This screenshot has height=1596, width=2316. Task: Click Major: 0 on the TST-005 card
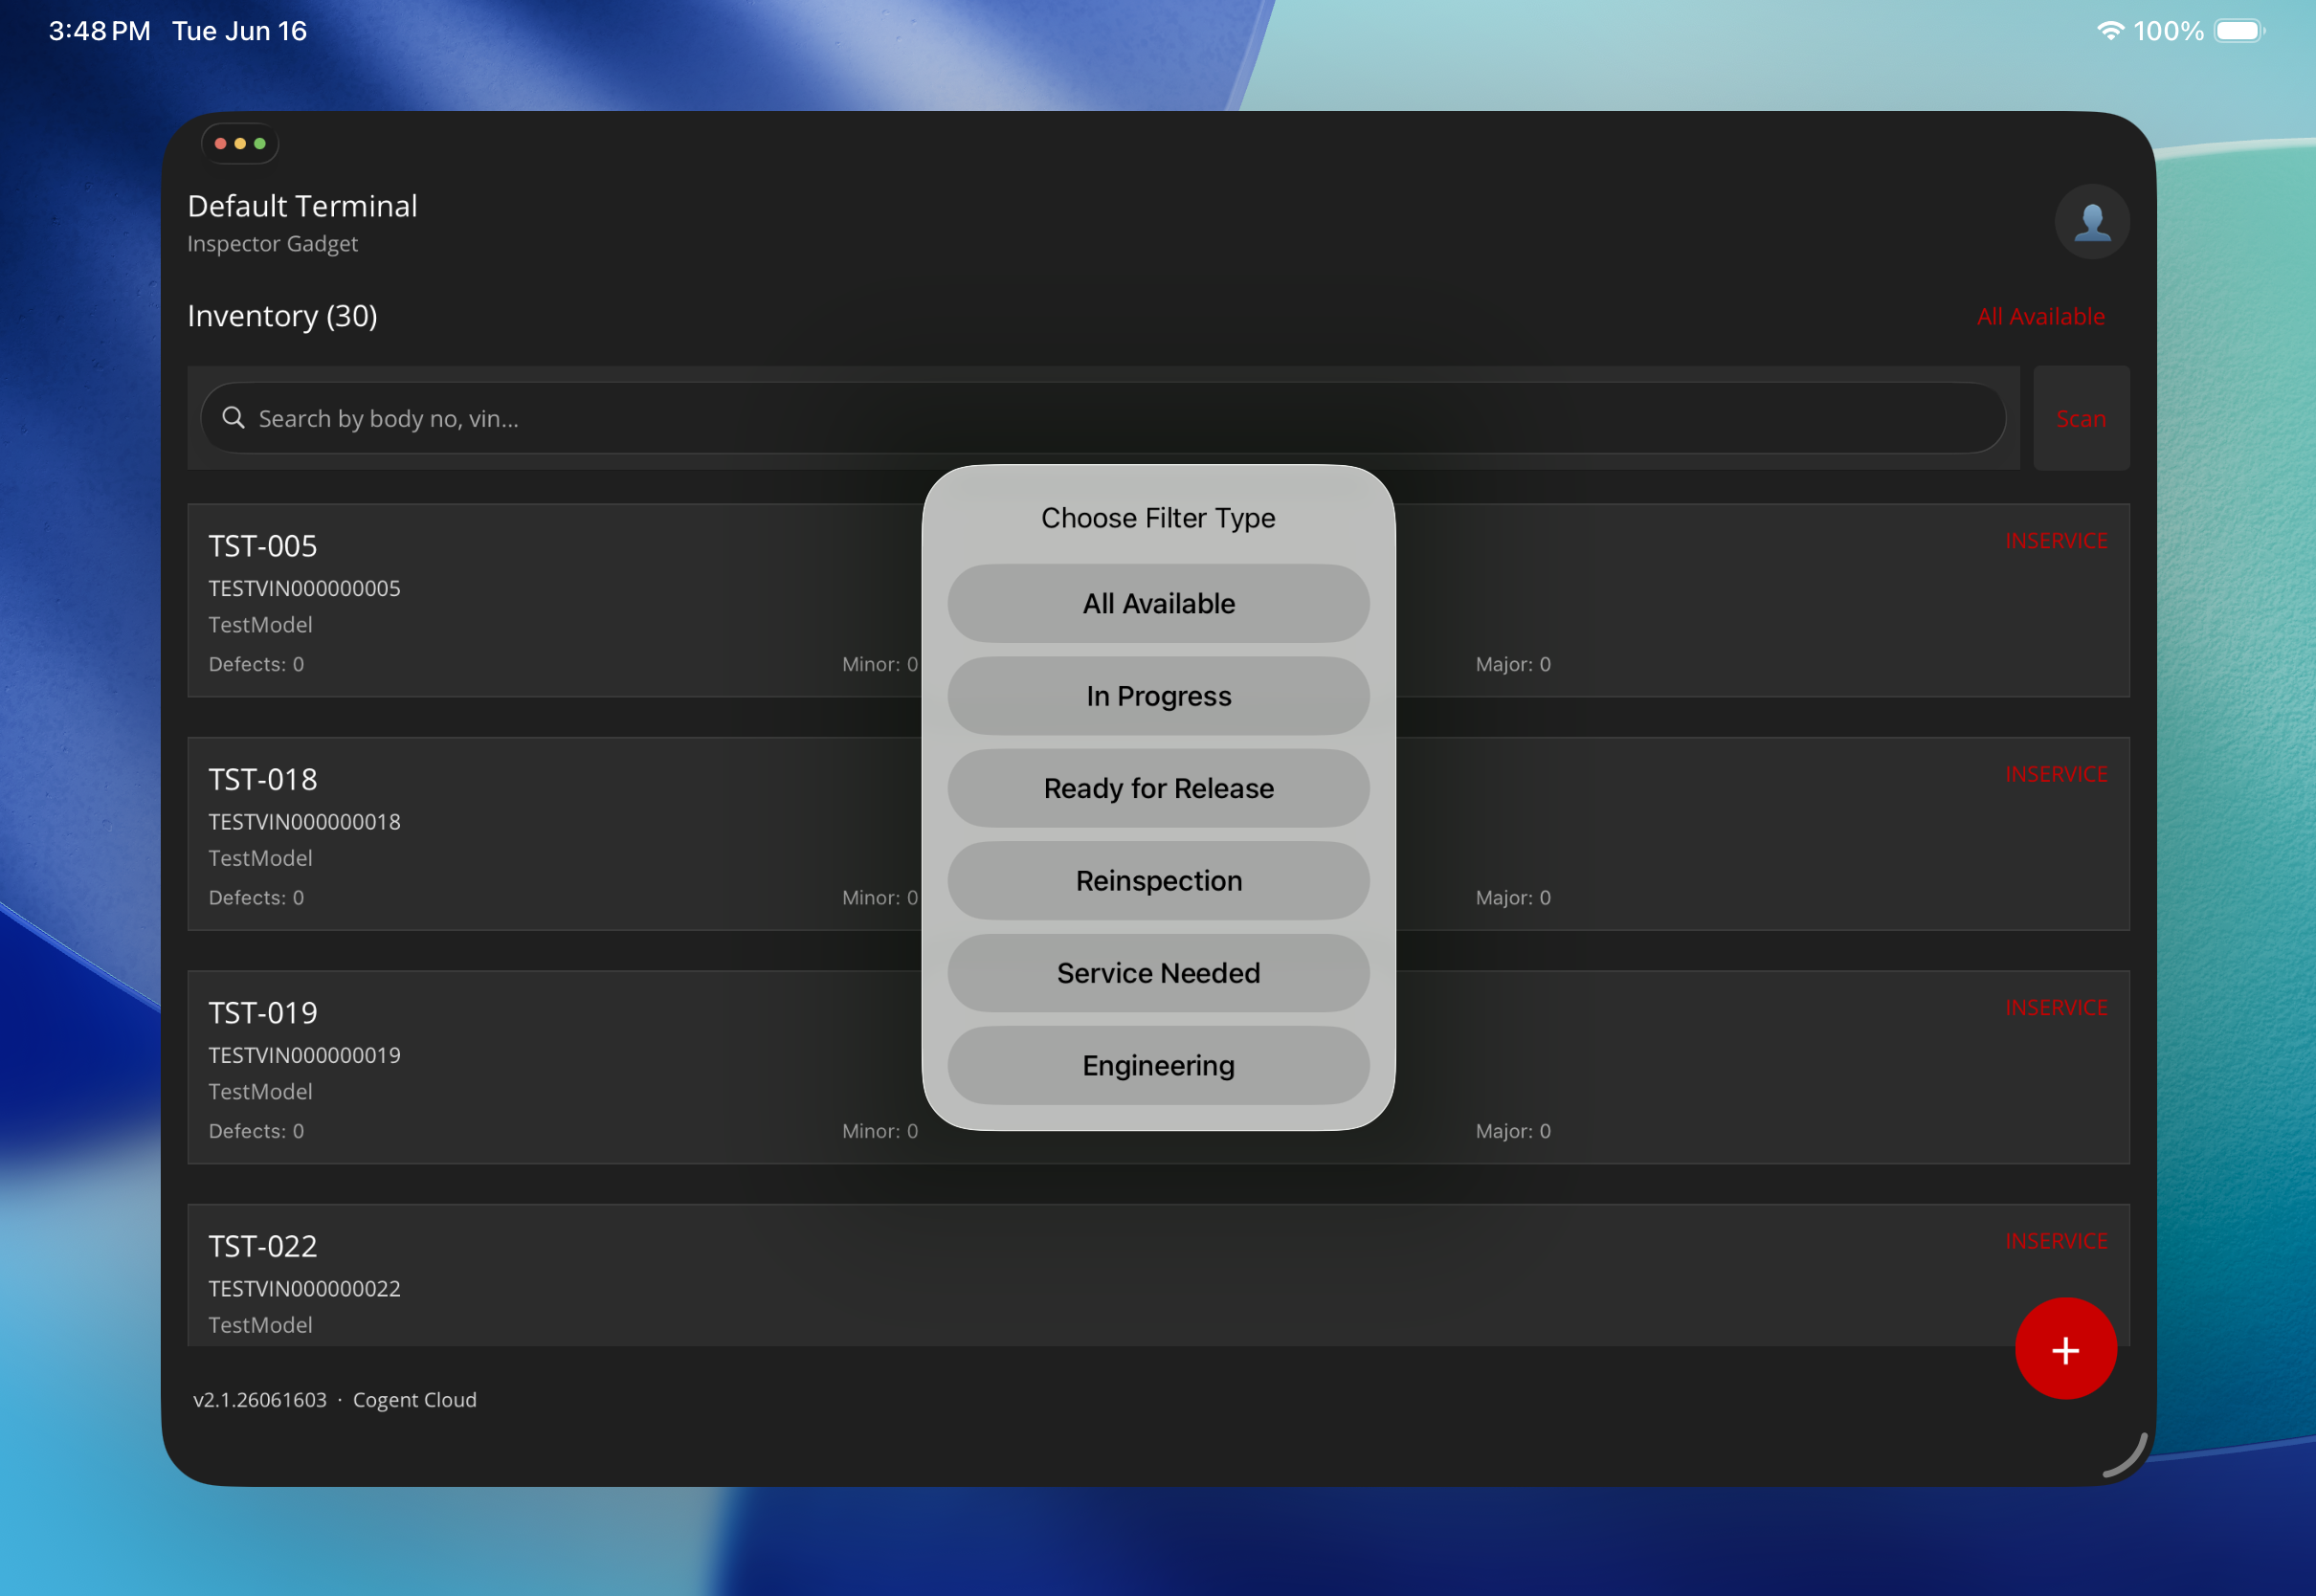(x=1513, y=664)
